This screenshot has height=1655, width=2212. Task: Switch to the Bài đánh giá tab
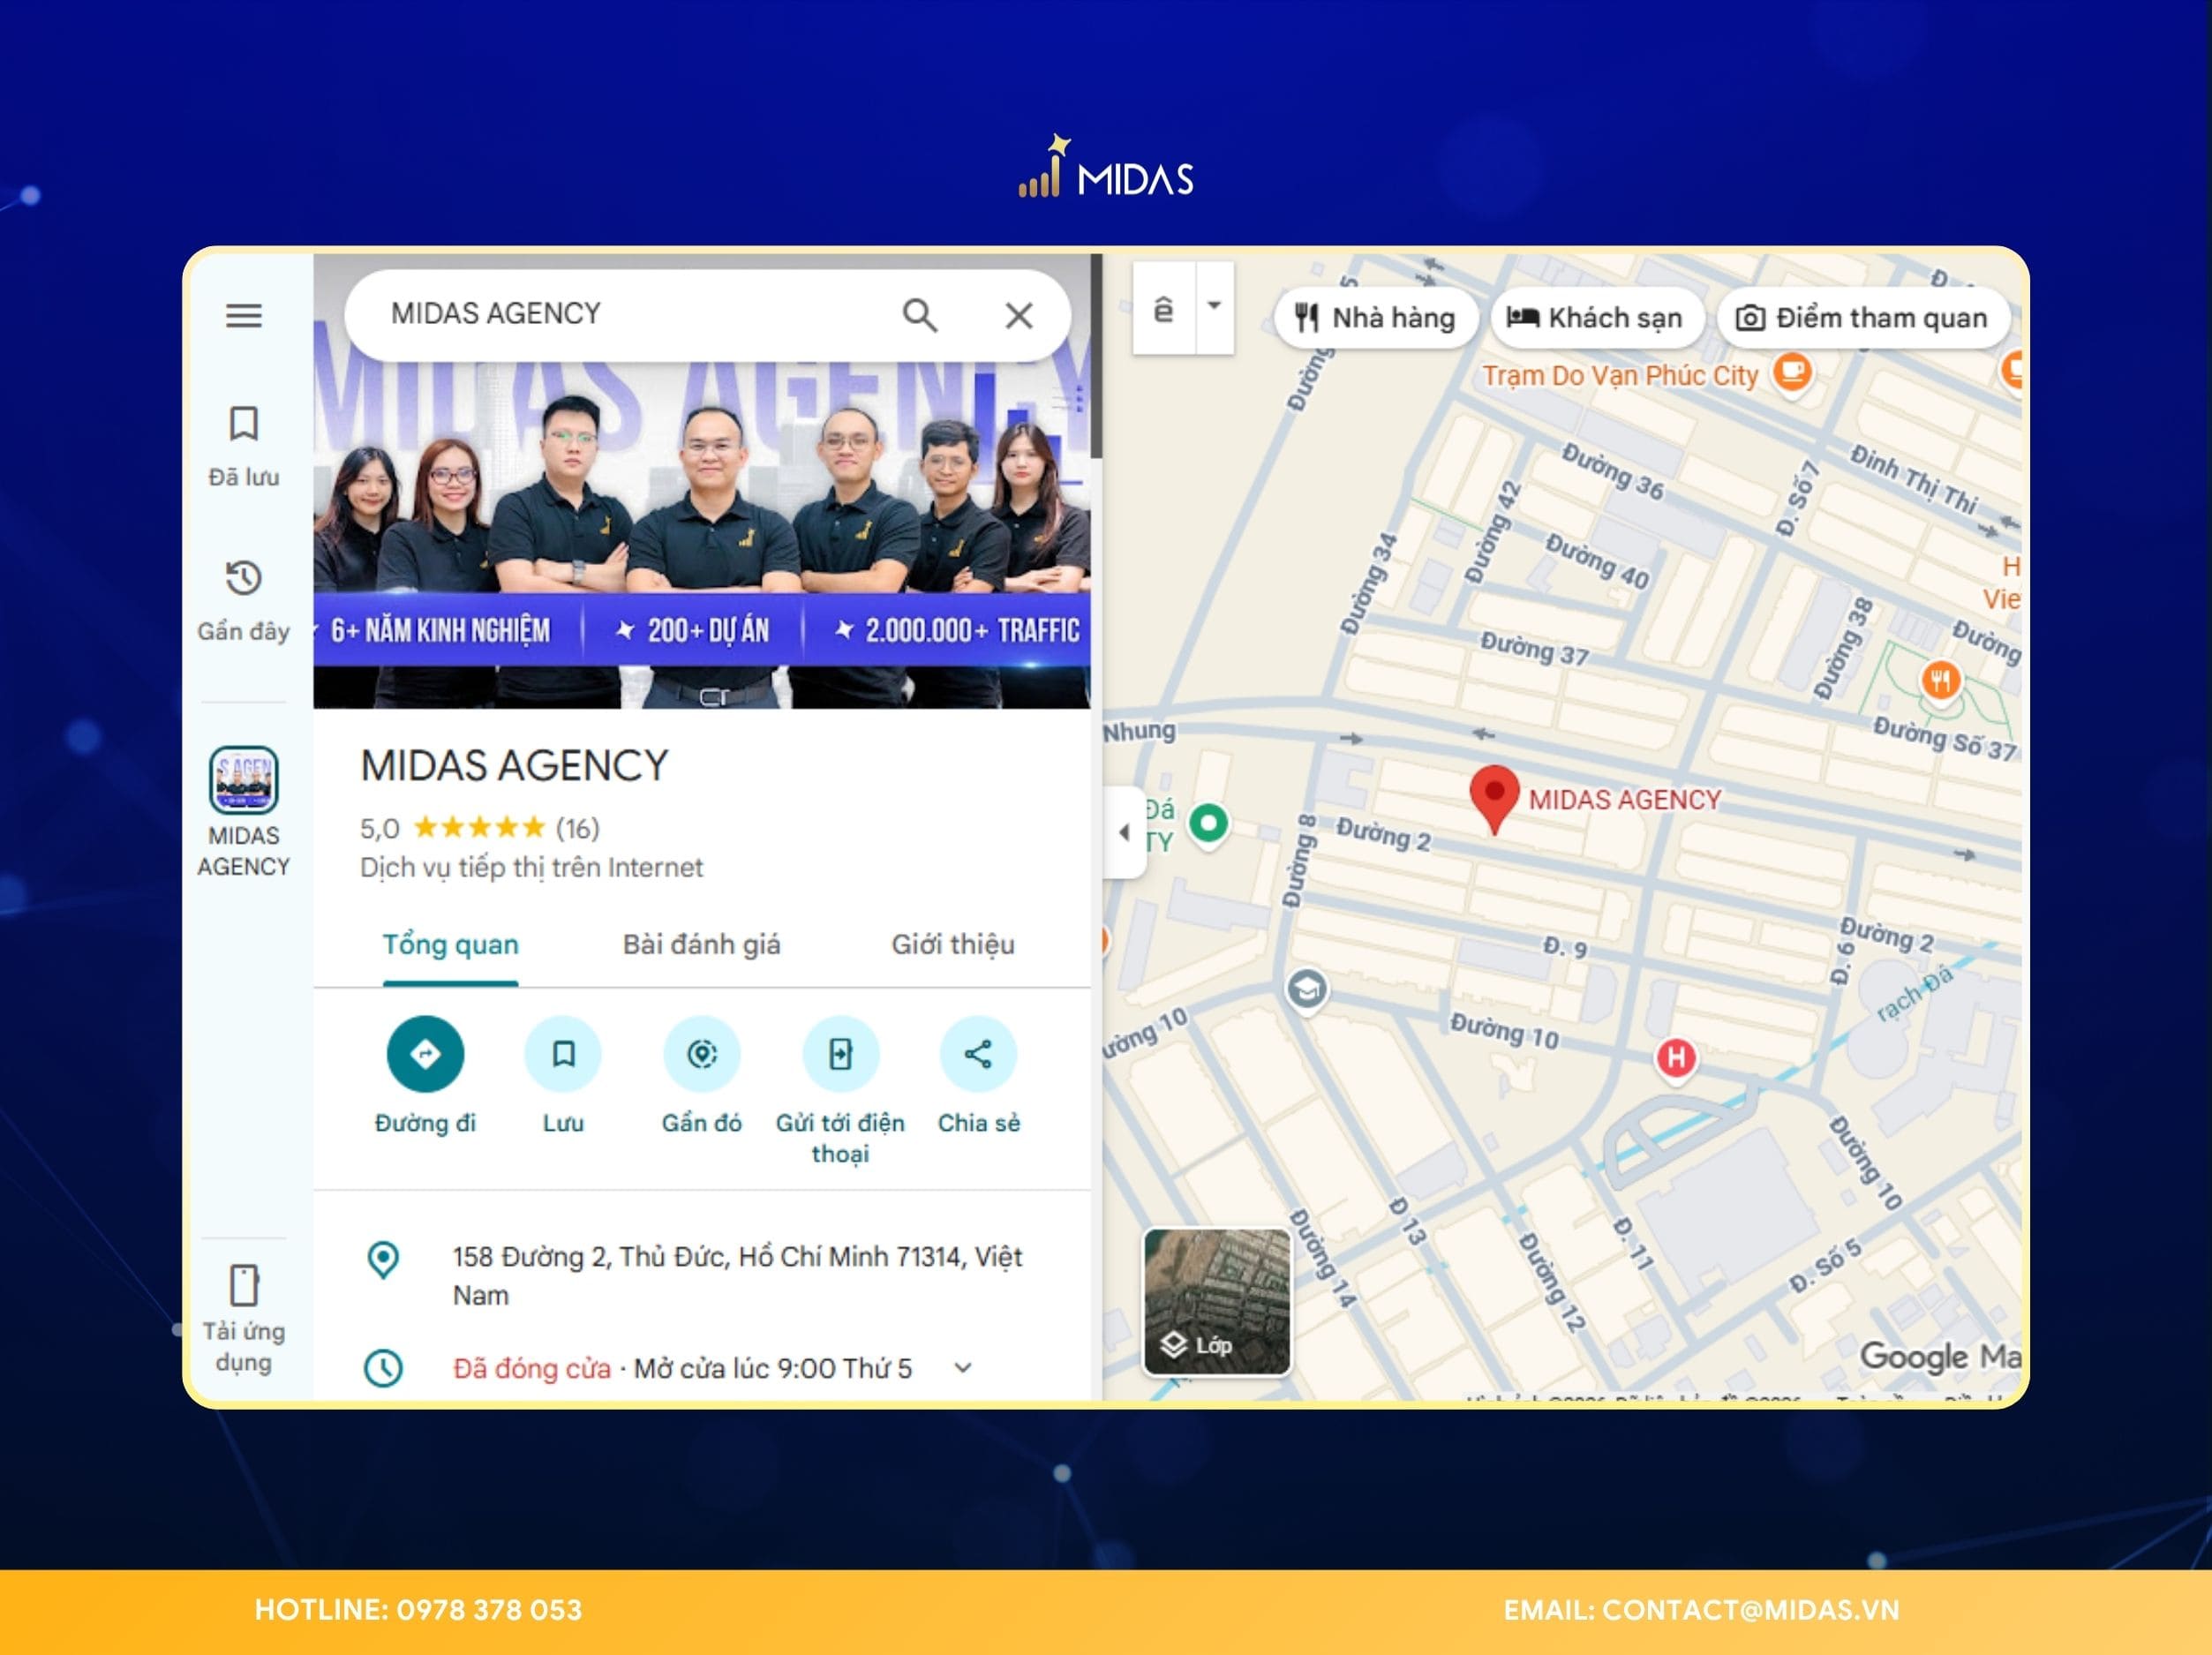(x=702, y=944)
